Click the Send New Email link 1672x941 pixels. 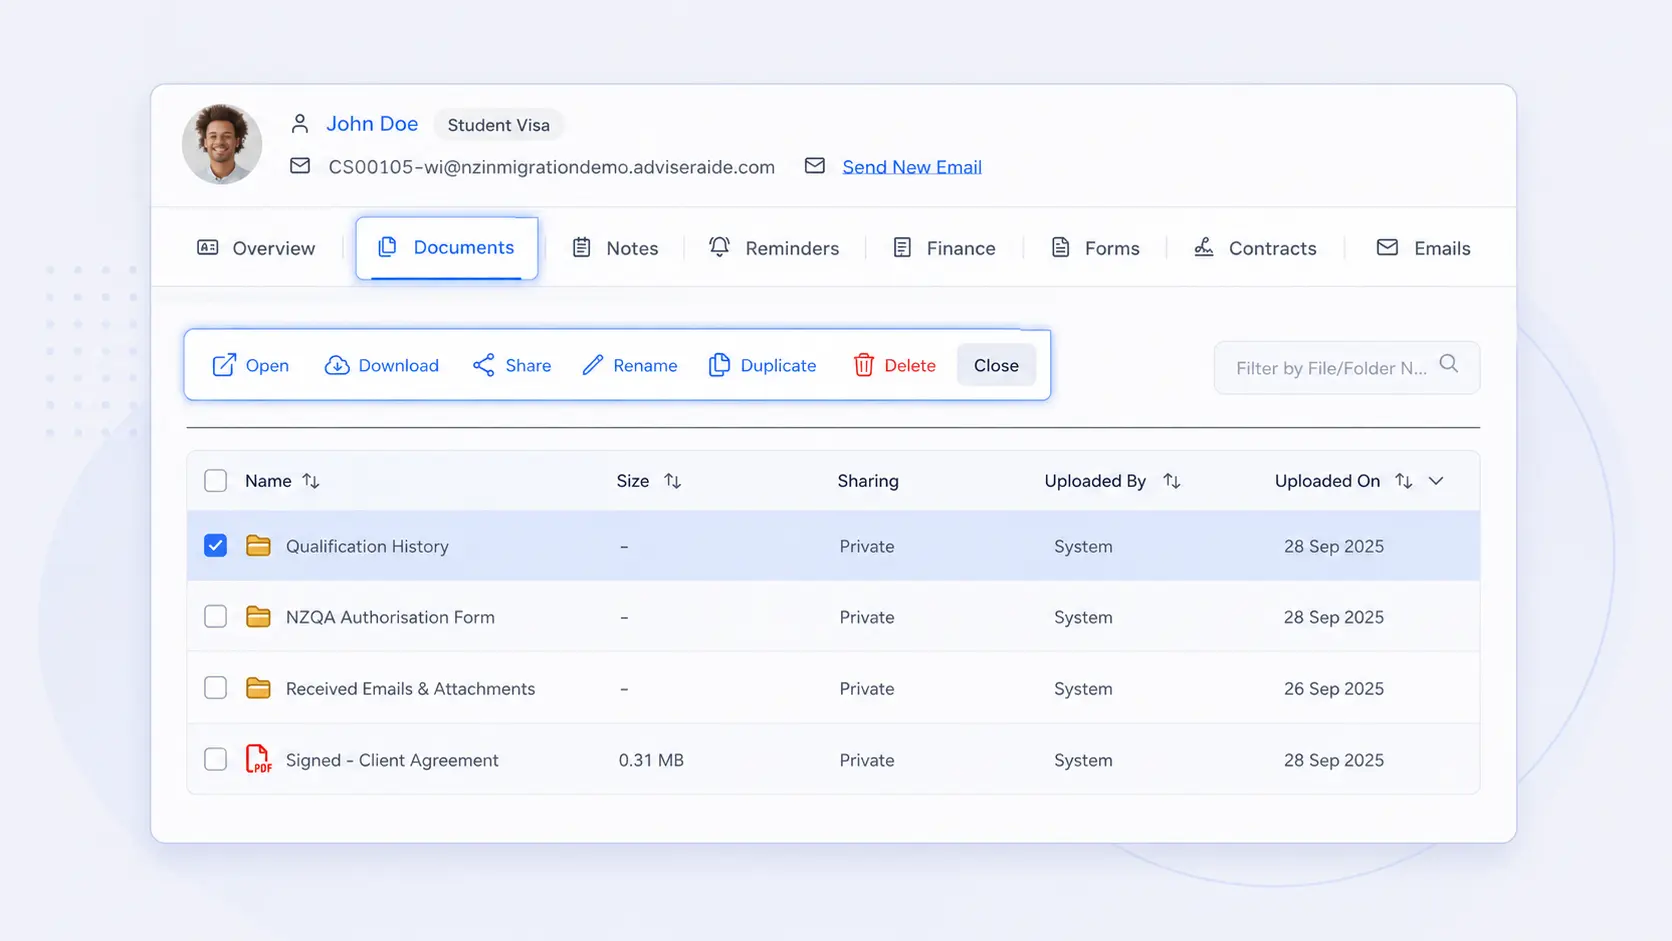[x=912, y=167]
